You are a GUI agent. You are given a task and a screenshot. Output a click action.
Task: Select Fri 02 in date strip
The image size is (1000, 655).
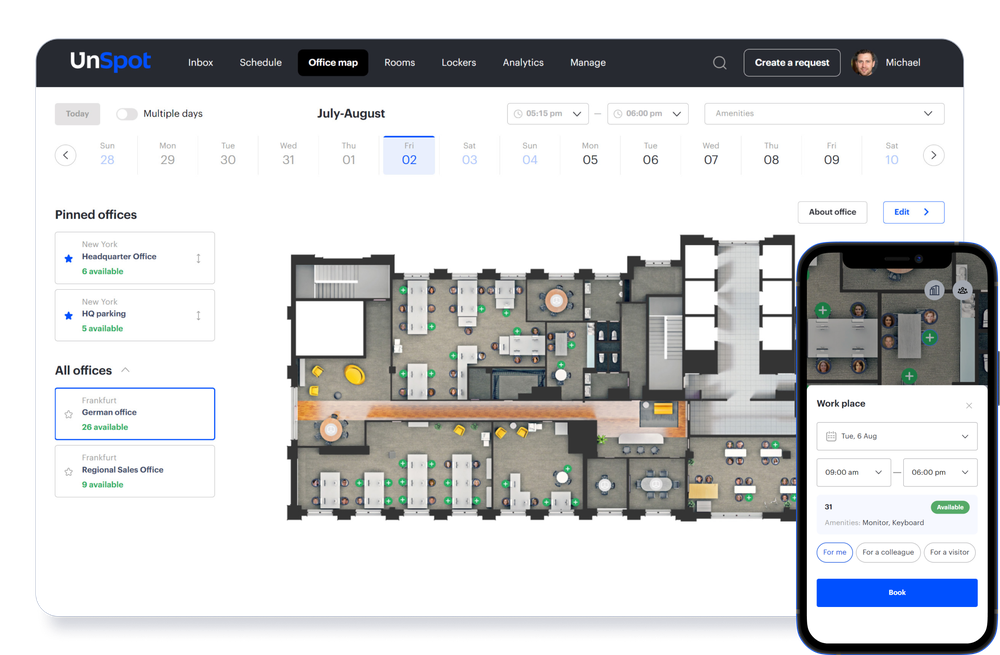point(409,155)
